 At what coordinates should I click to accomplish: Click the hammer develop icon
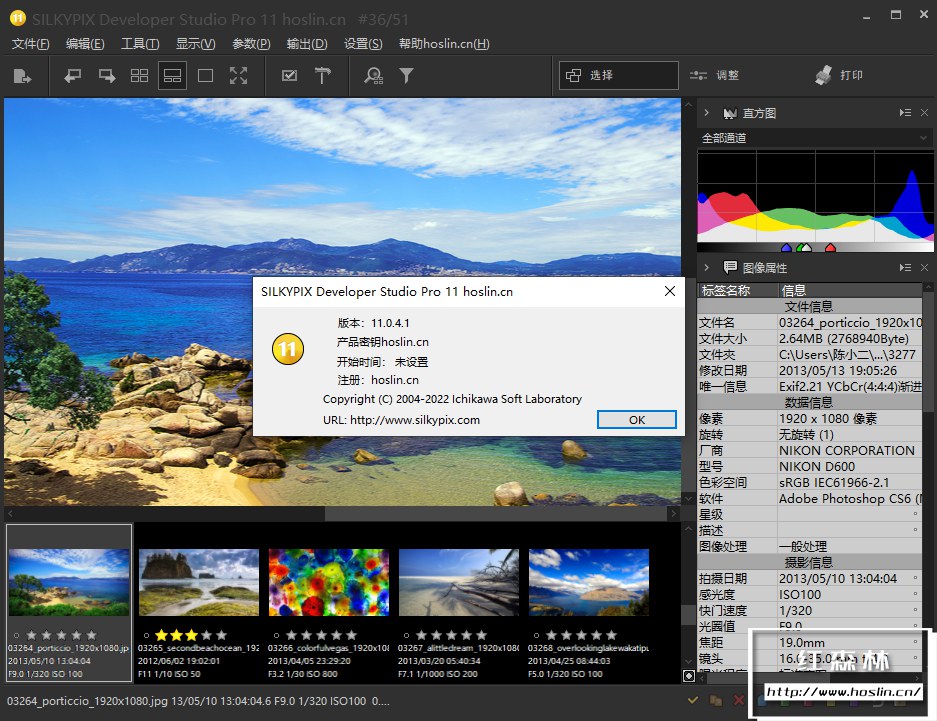tap(322, 76)
